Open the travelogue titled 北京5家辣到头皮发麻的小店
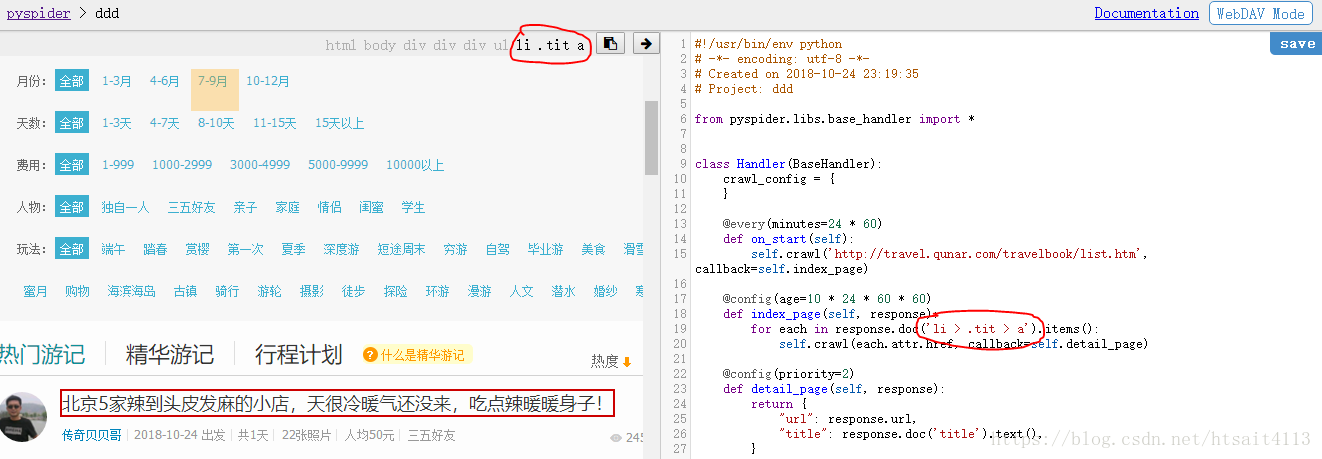The image size is (1322, 459). pyautogui.click(x=337, y=404)
